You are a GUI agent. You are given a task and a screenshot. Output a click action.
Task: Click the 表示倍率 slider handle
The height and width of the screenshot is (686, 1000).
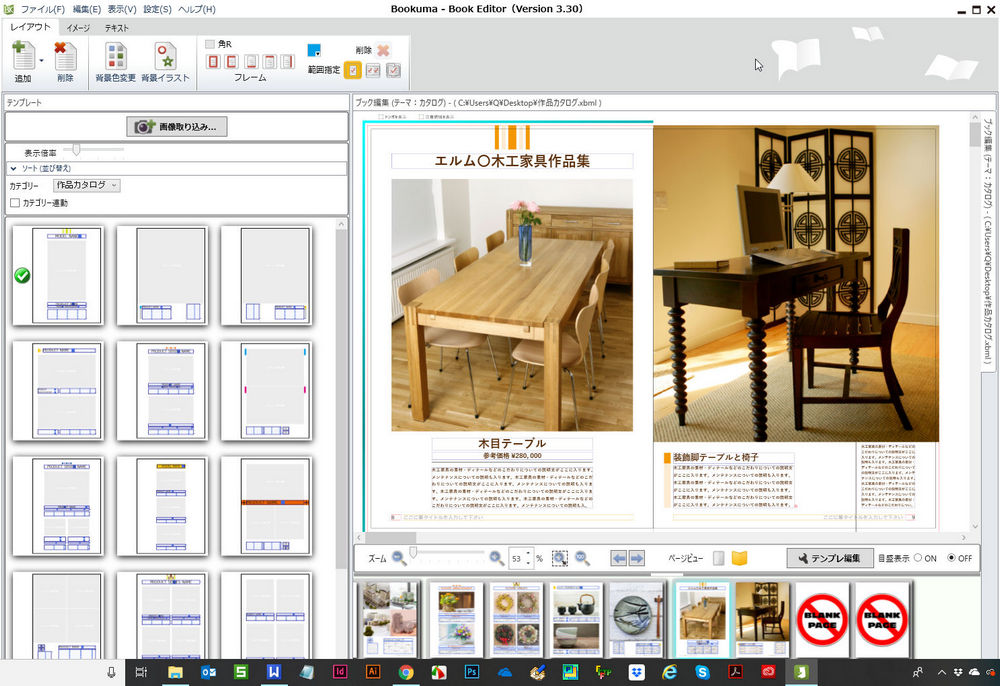coord(75,150)
